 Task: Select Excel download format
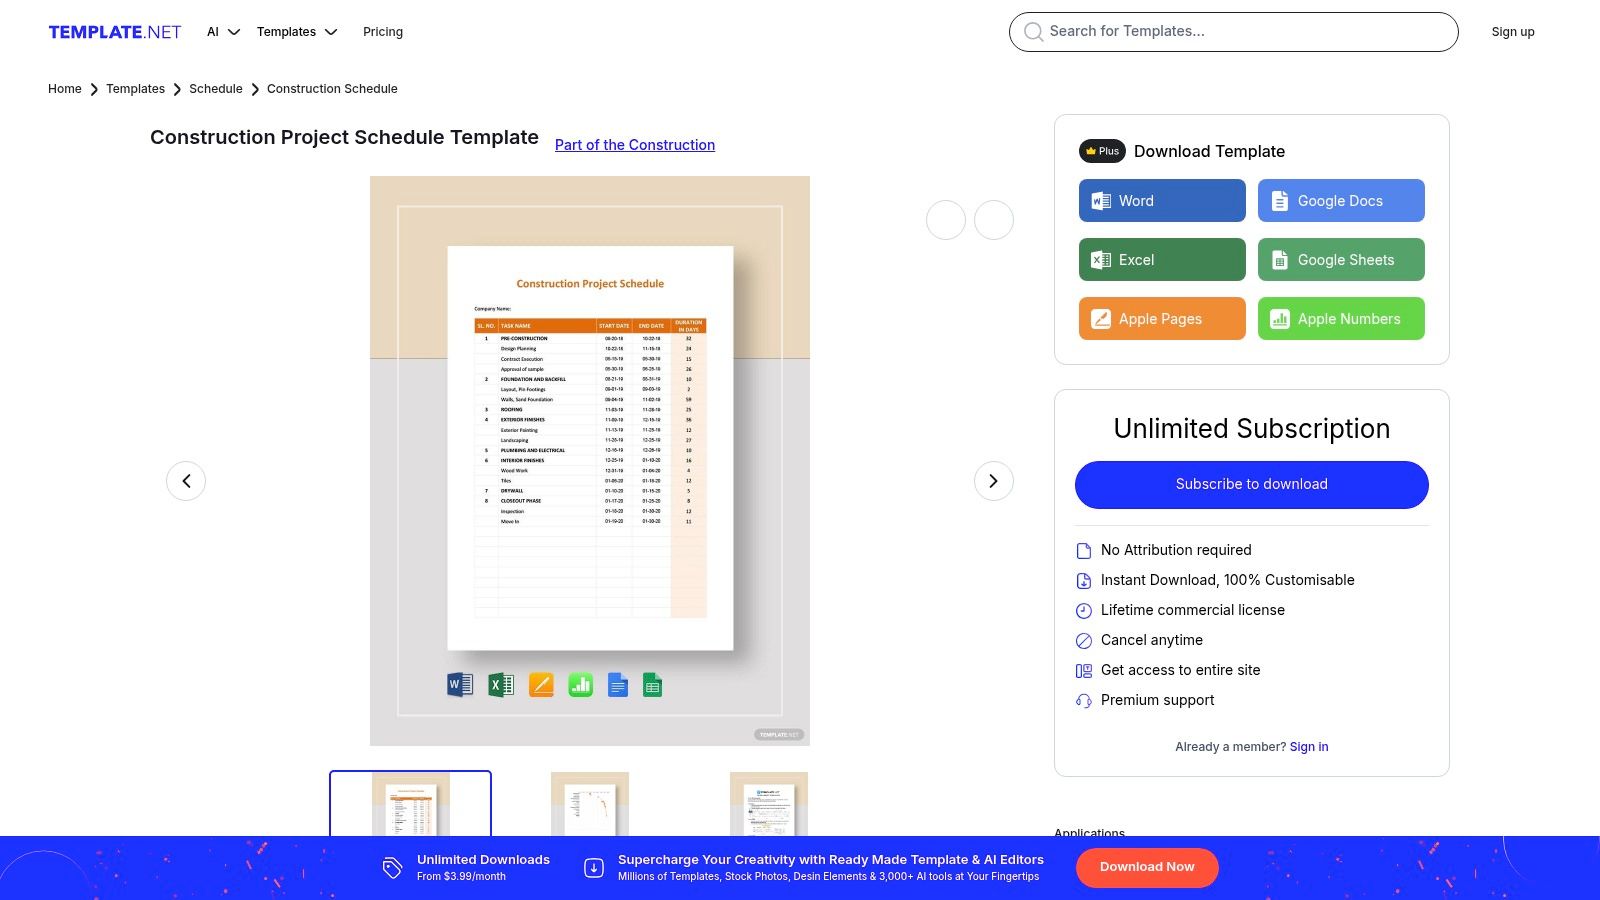pyautogui.click(x=1161, y=260)
